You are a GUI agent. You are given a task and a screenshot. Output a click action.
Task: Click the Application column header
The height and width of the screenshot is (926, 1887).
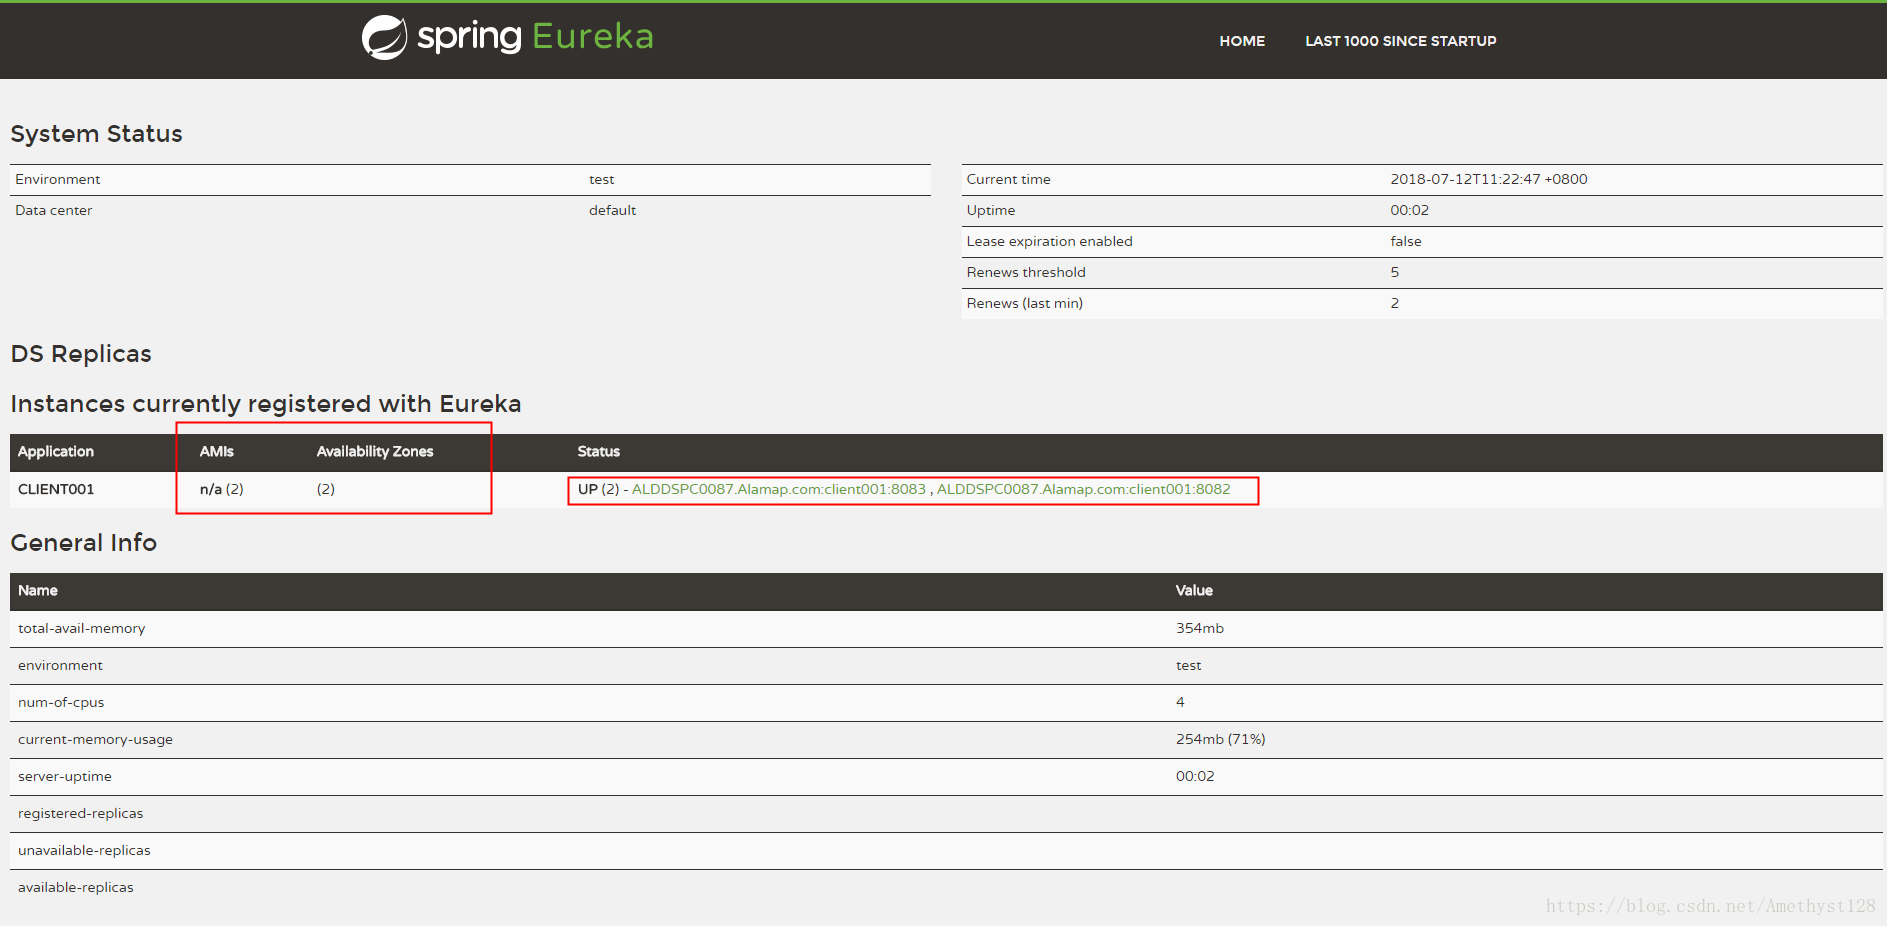point(56,452)
